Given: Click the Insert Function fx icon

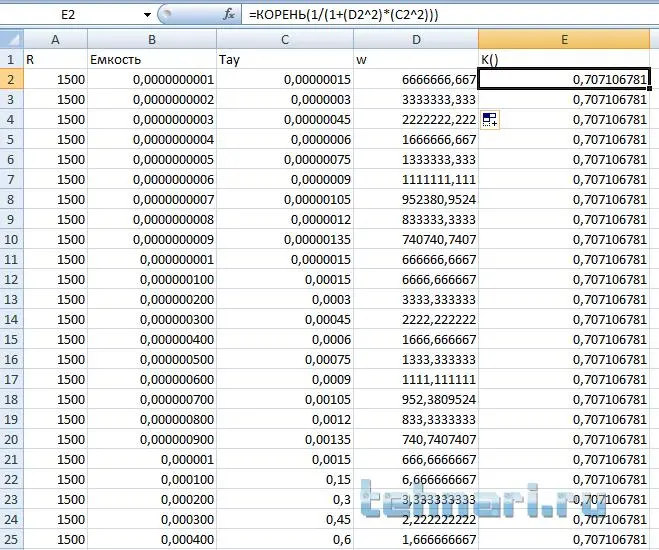Looking at the screenshot, I should pyautogui.click(x=229, y=15).
